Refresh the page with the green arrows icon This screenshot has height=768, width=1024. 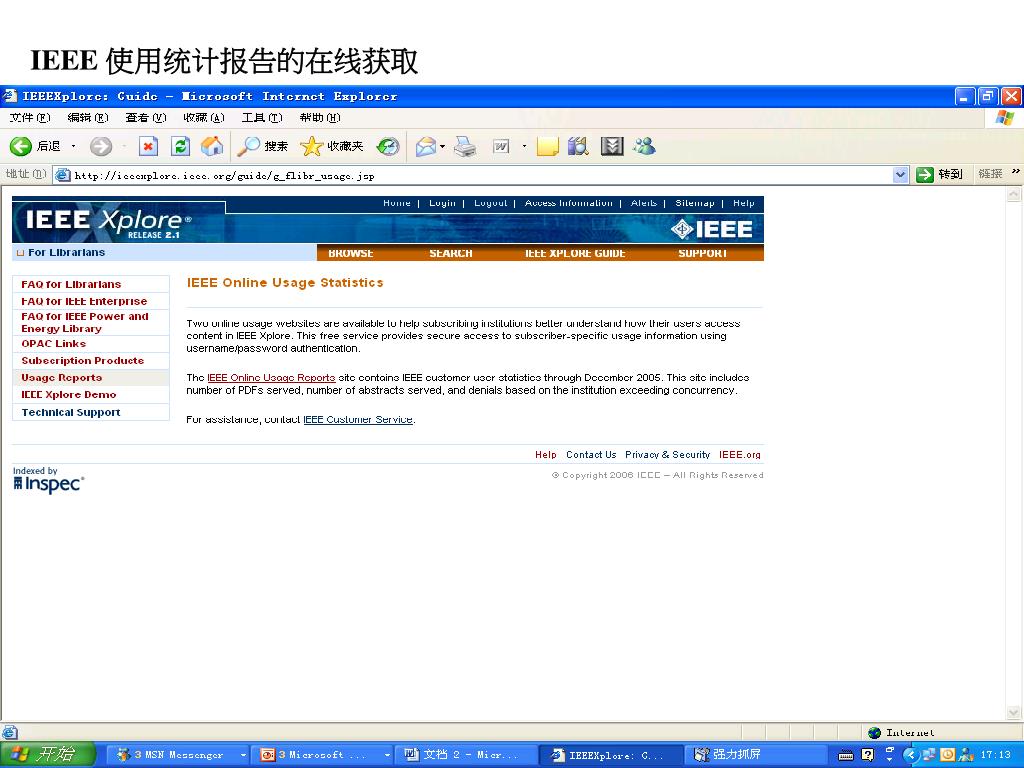click(180, 146)
